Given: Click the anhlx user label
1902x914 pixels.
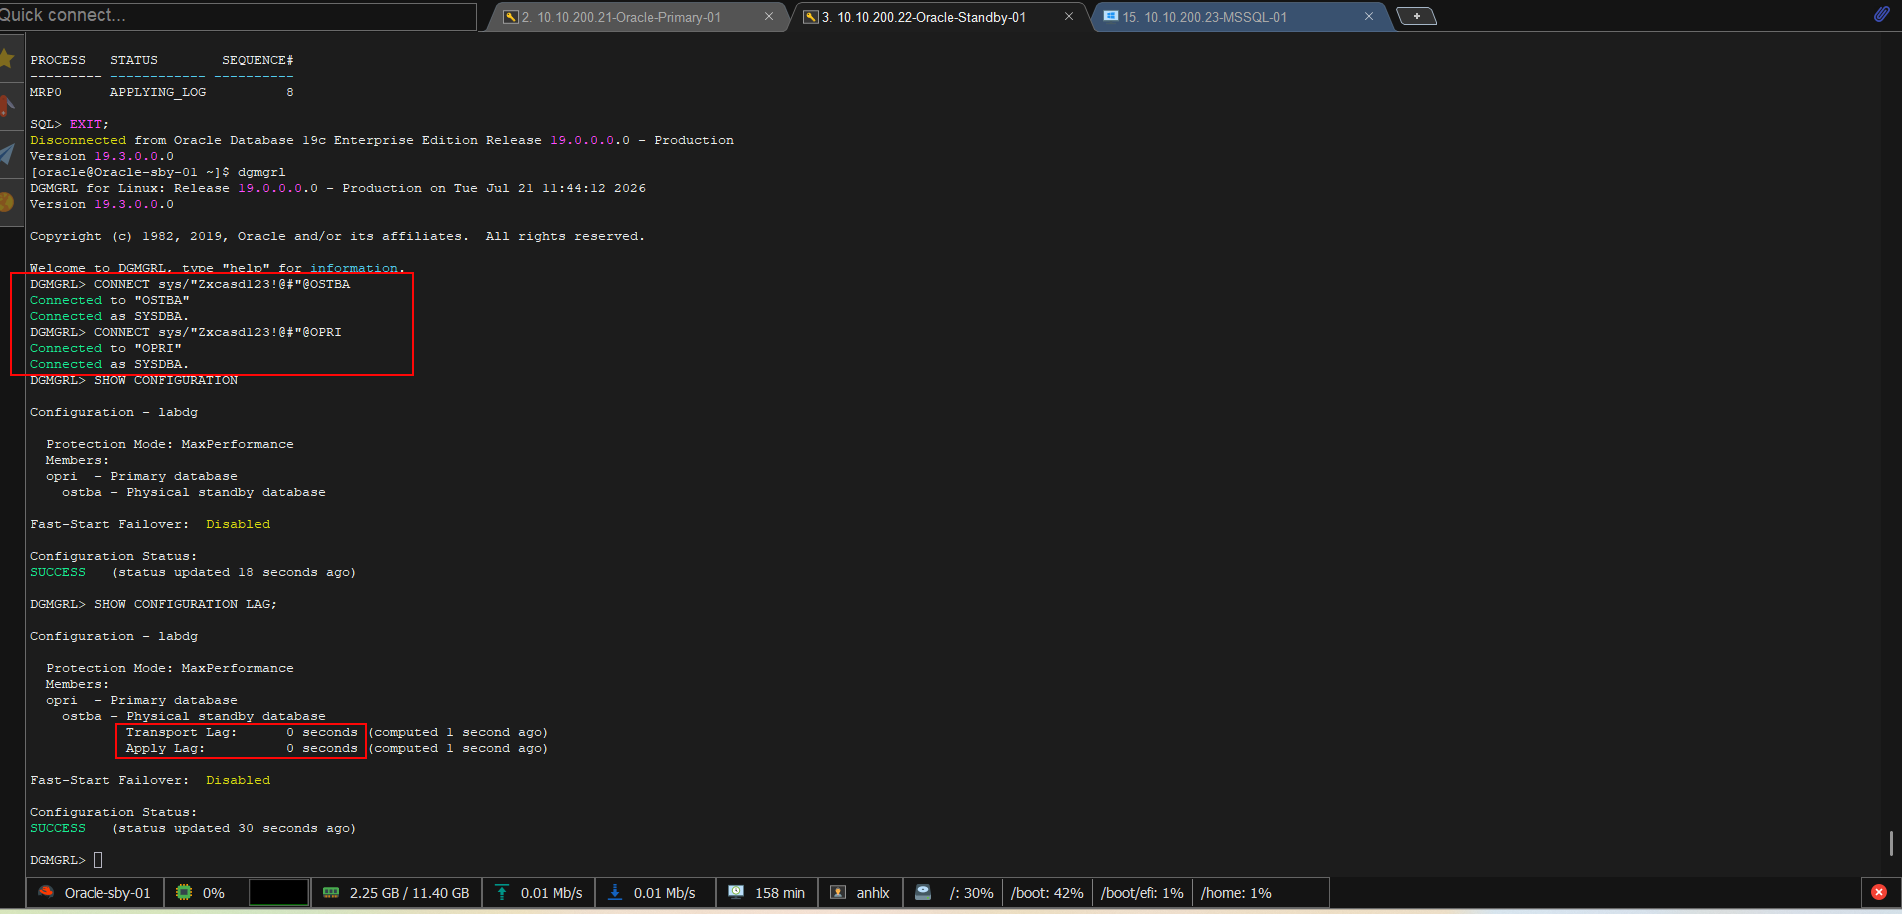Looking at the screenshot, I should 873,893.
